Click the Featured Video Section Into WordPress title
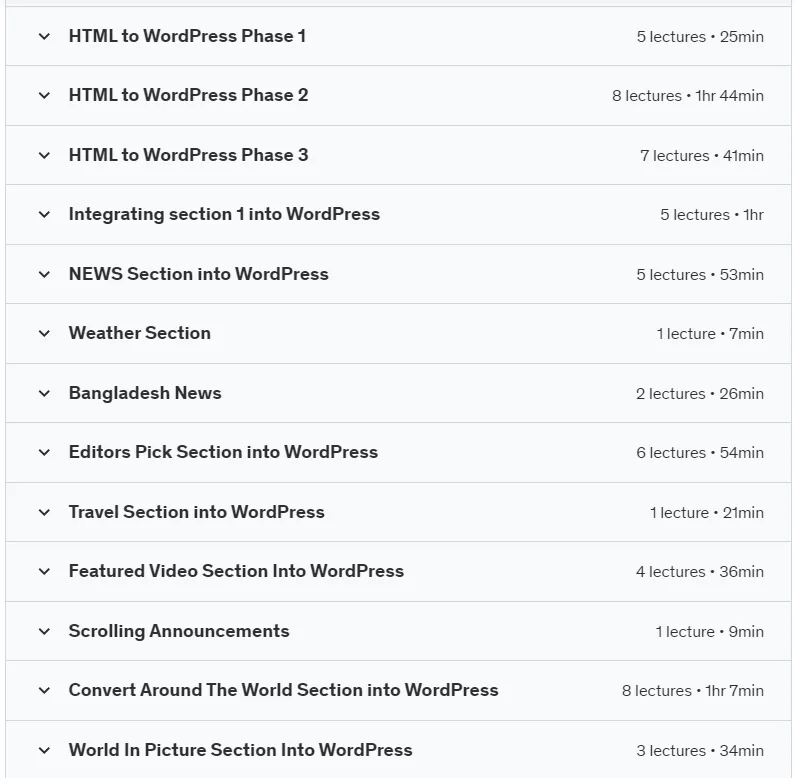 236,571
